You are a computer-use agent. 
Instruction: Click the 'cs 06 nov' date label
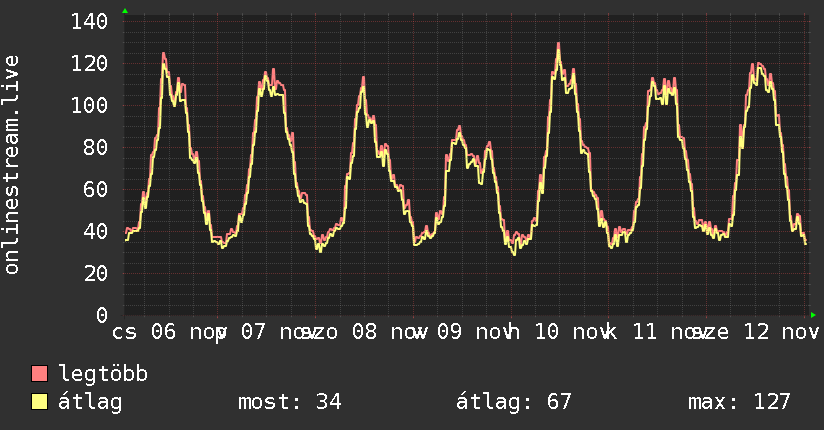pyautogui.click(x=168, y=332)
